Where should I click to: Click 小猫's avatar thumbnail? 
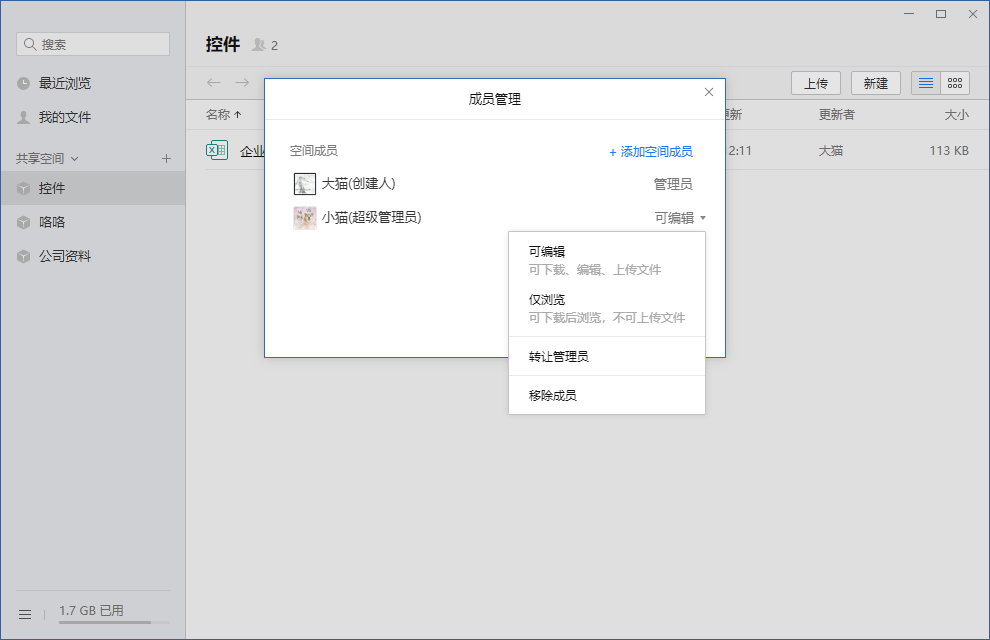click(x=305, y=218)
